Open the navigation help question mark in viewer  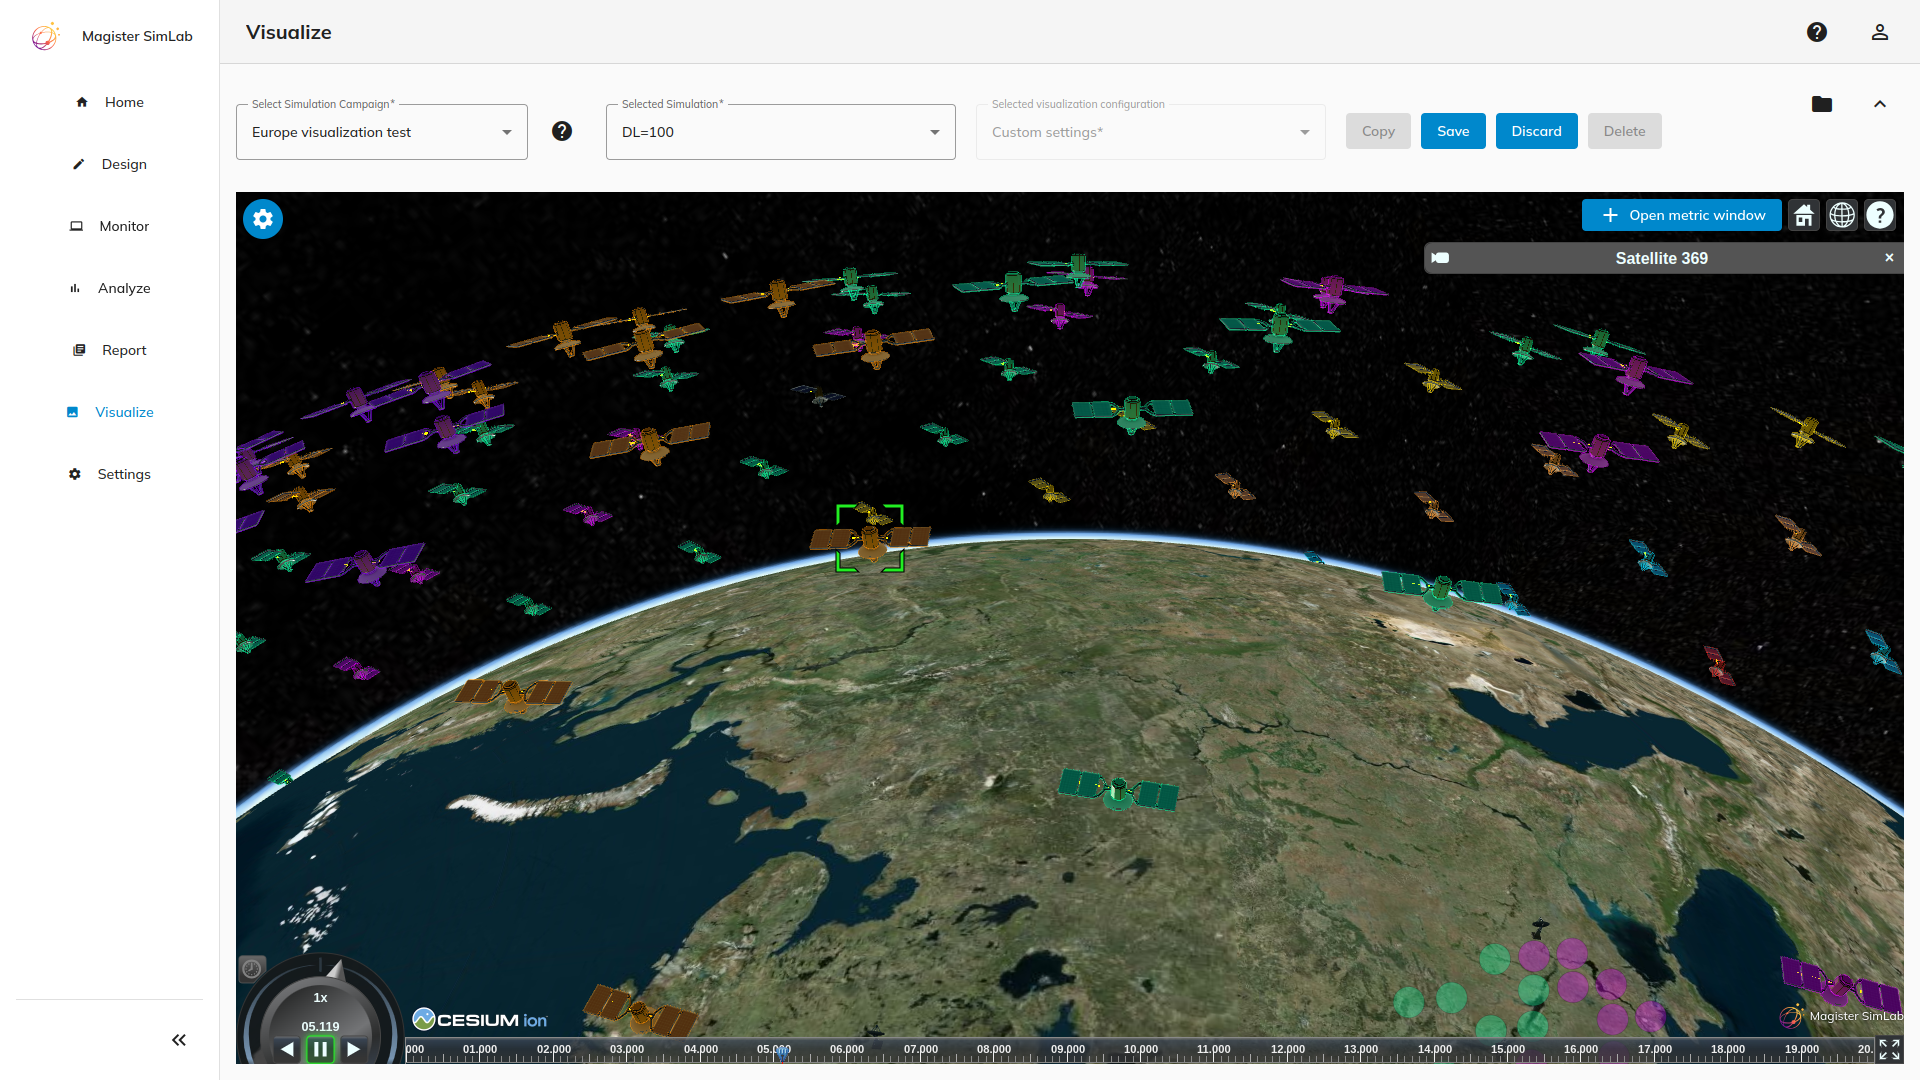coord(1880,215)
